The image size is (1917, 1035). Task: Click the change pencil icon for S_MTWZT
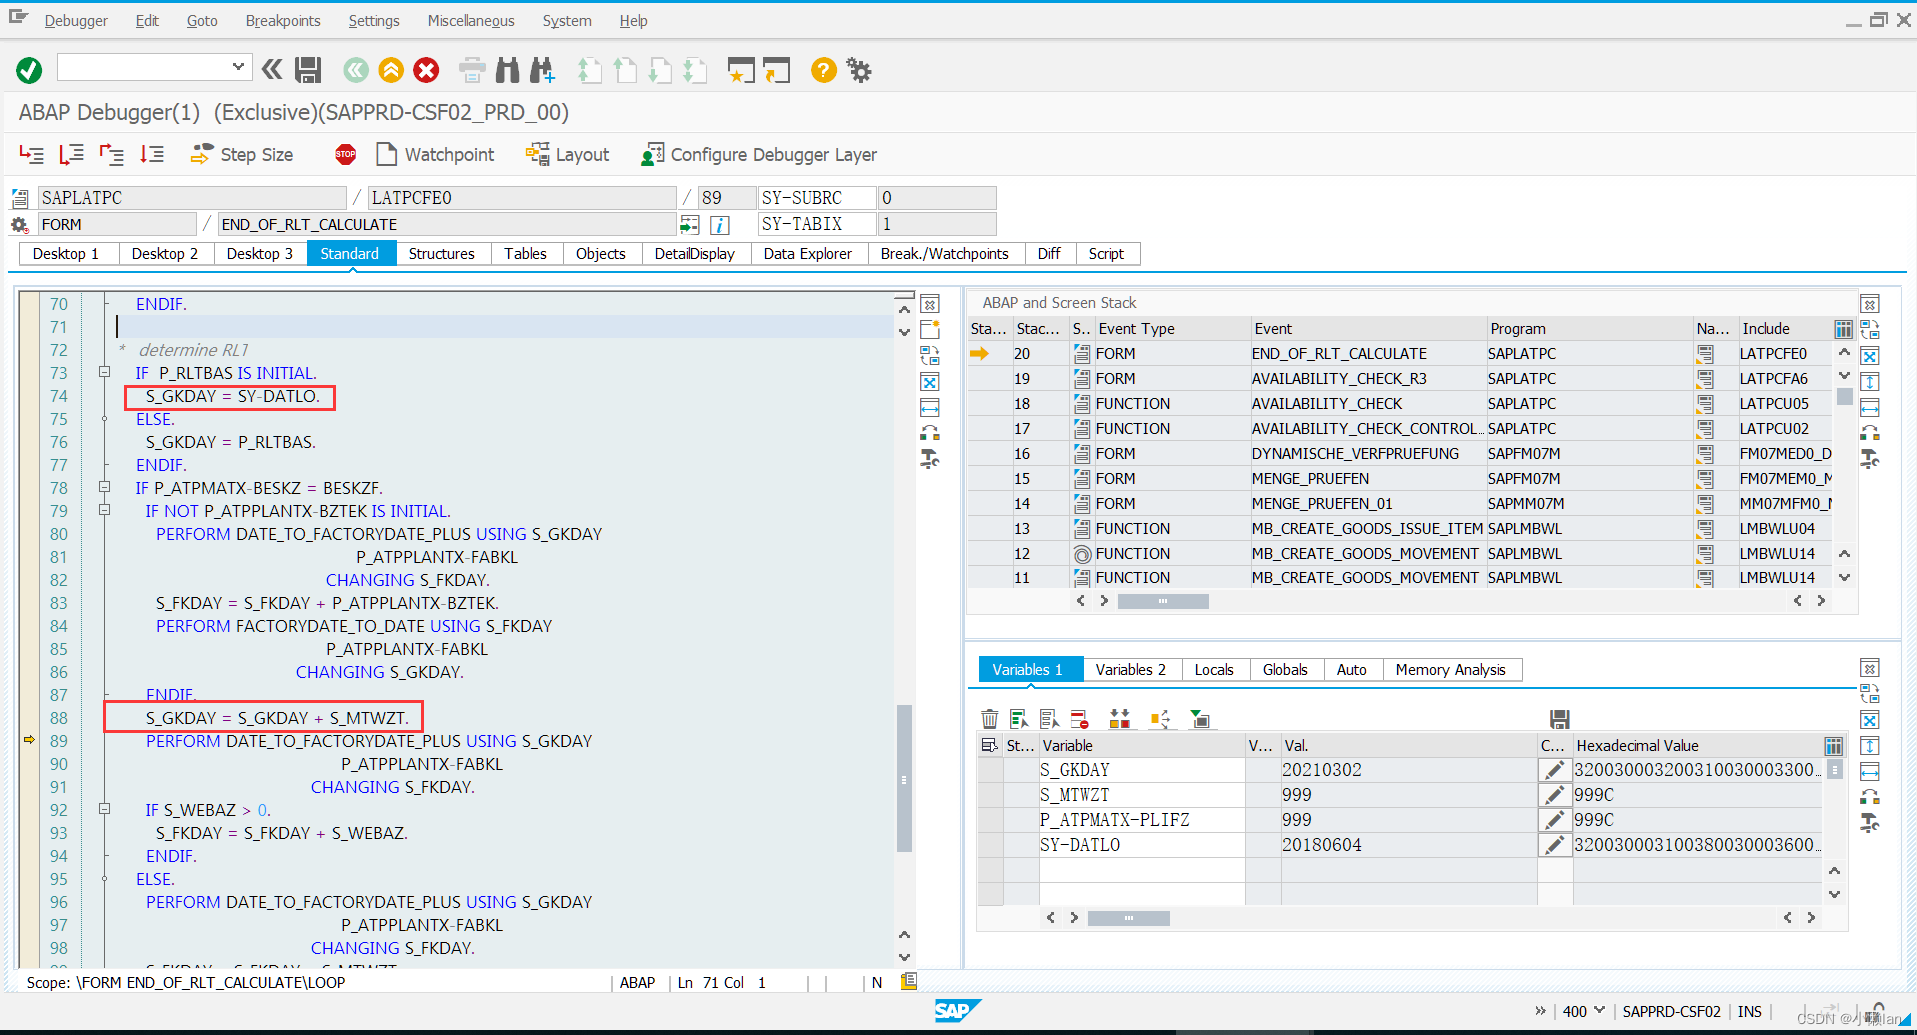pos(1553,795)
